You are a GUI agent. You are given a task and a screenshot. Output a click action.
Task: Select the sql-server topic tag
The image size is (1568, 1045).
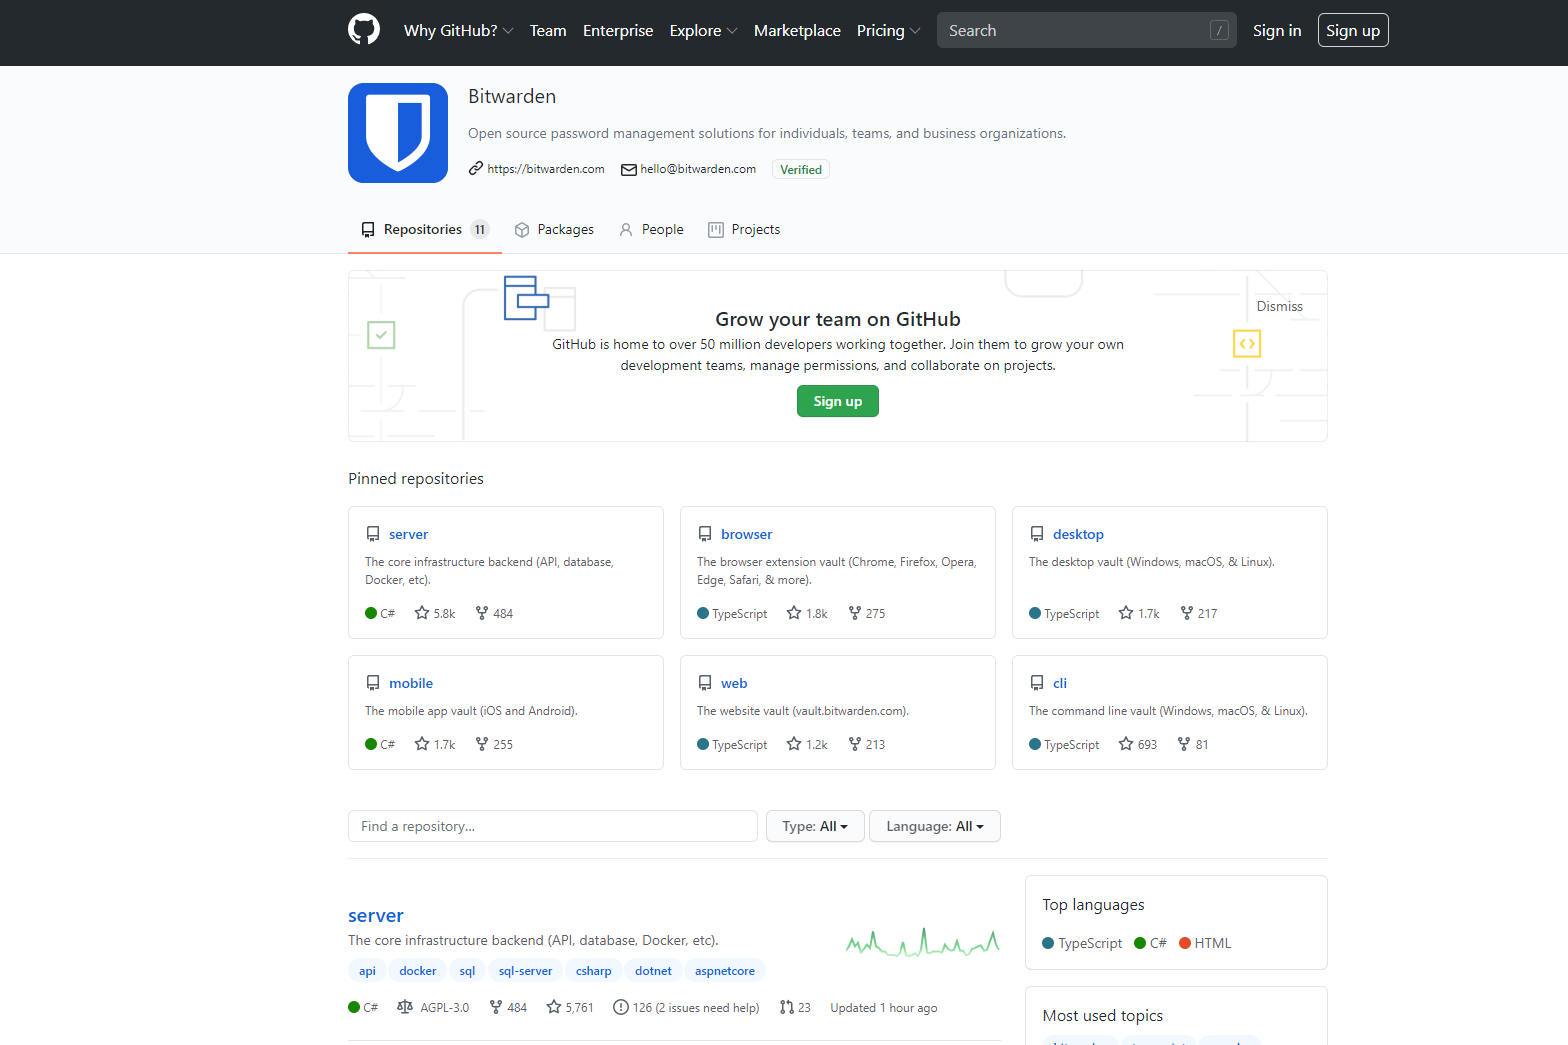[x=525, y=970]
